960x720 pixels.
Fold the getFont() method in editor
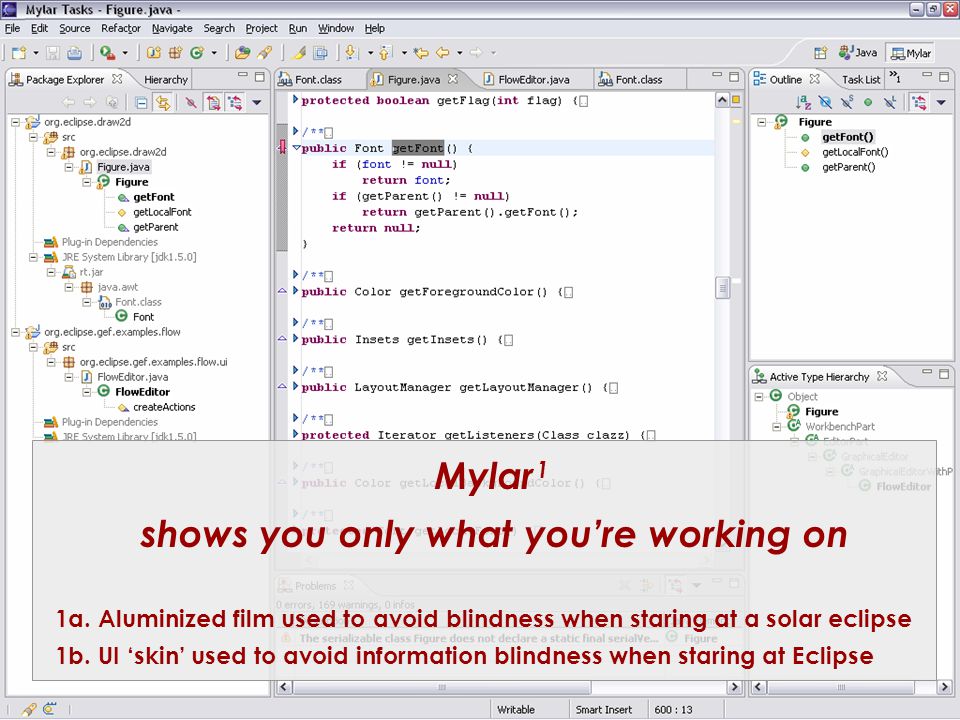point(296,148)
